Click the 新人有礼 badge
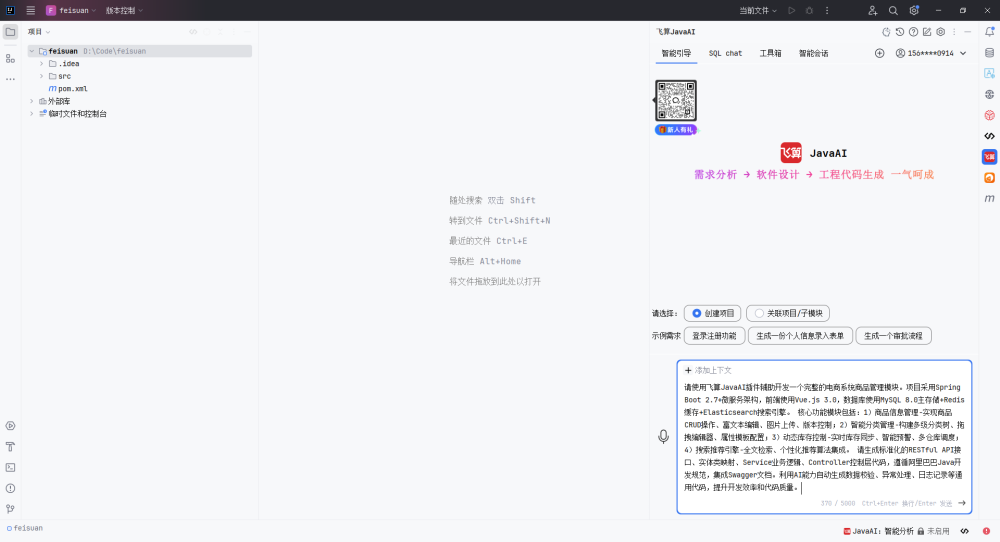The image size is (1000, 542). point(676,130)
